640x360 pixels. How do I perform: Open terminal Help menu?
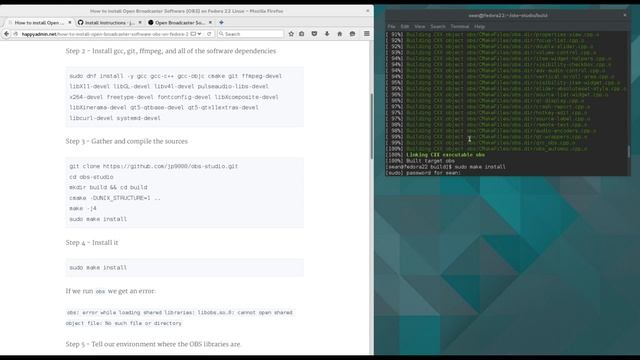pyautogui.click(x=480, y=26)
